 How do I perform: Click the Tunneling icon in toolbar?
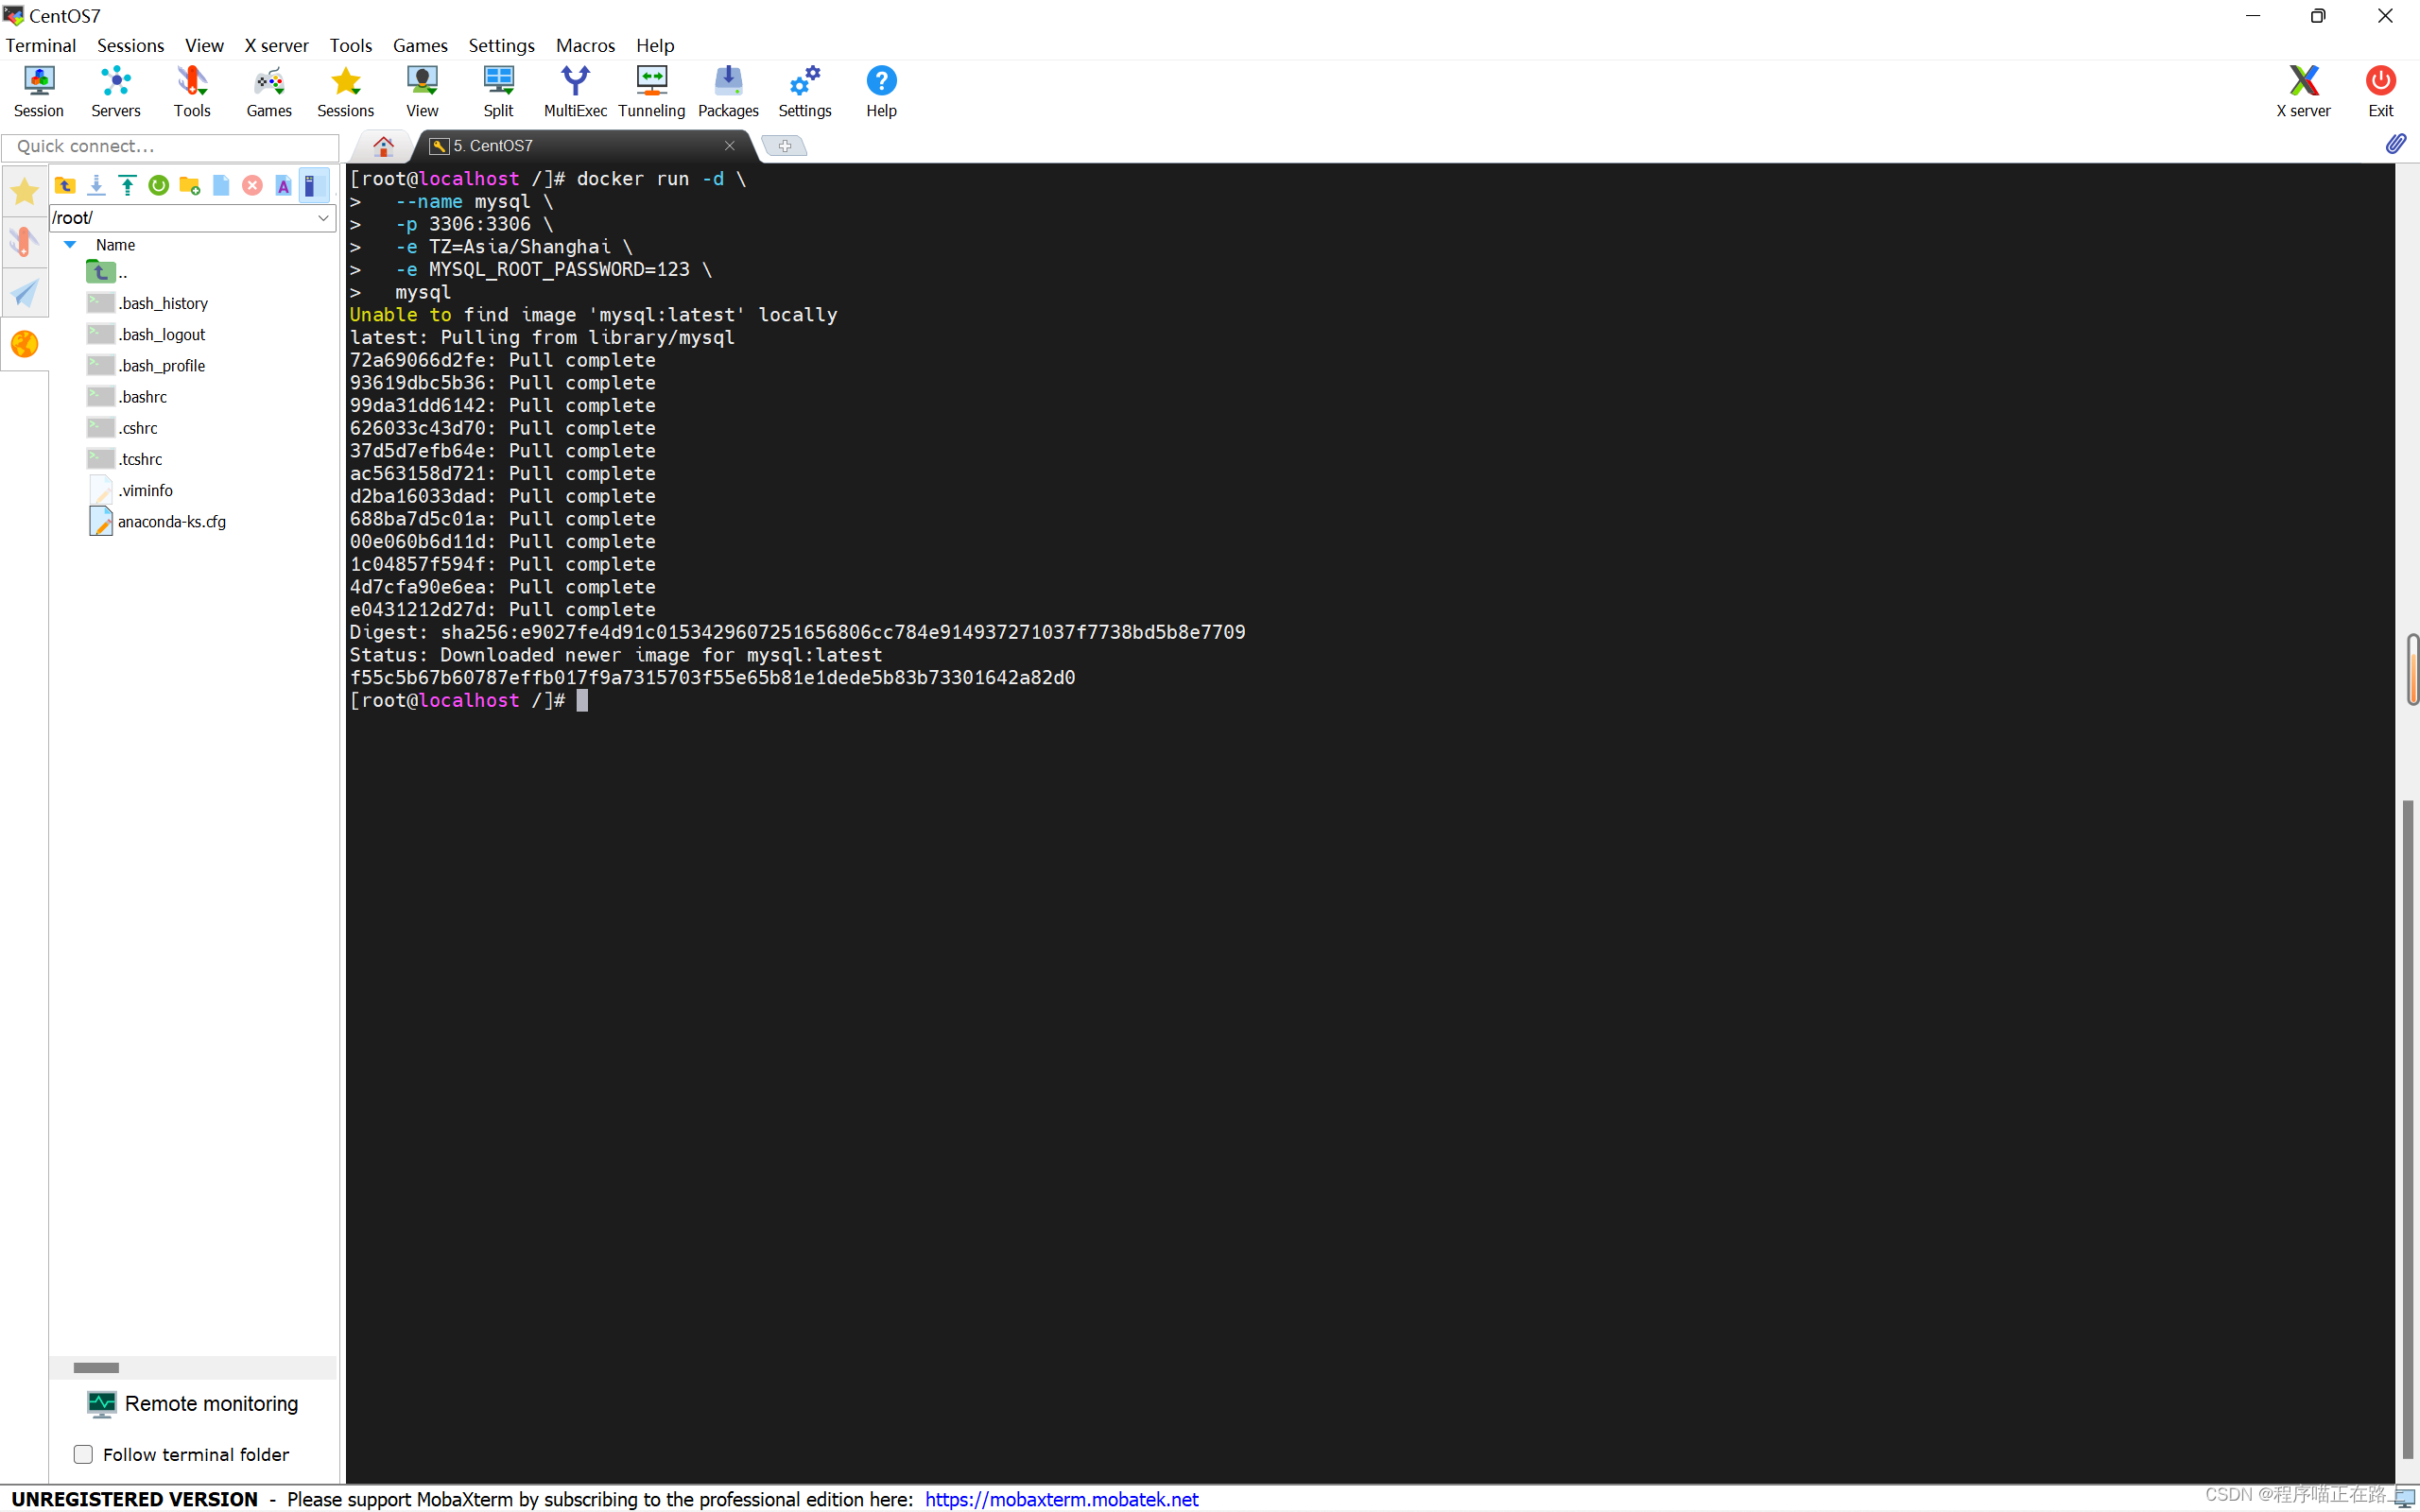click(651, 91)
